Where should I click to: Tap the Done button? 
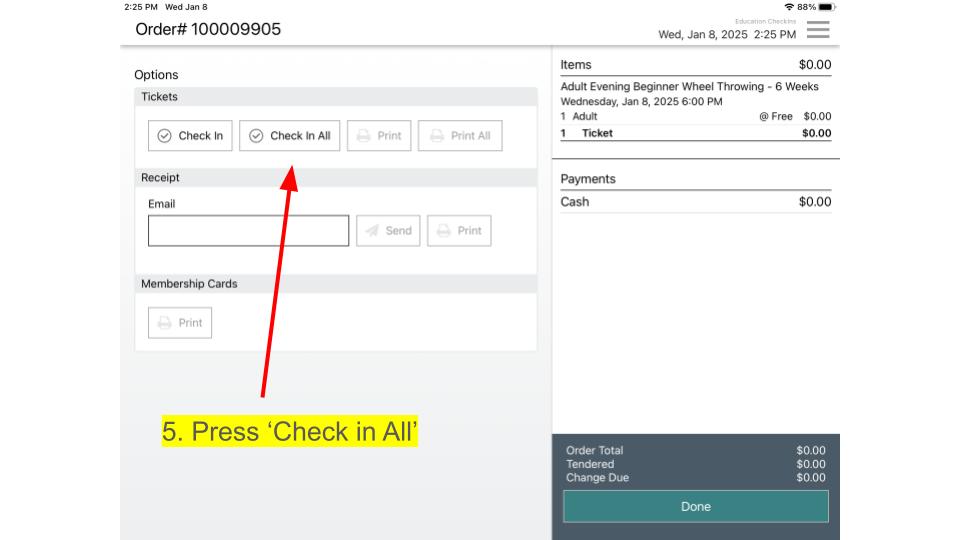pos(695,506)
